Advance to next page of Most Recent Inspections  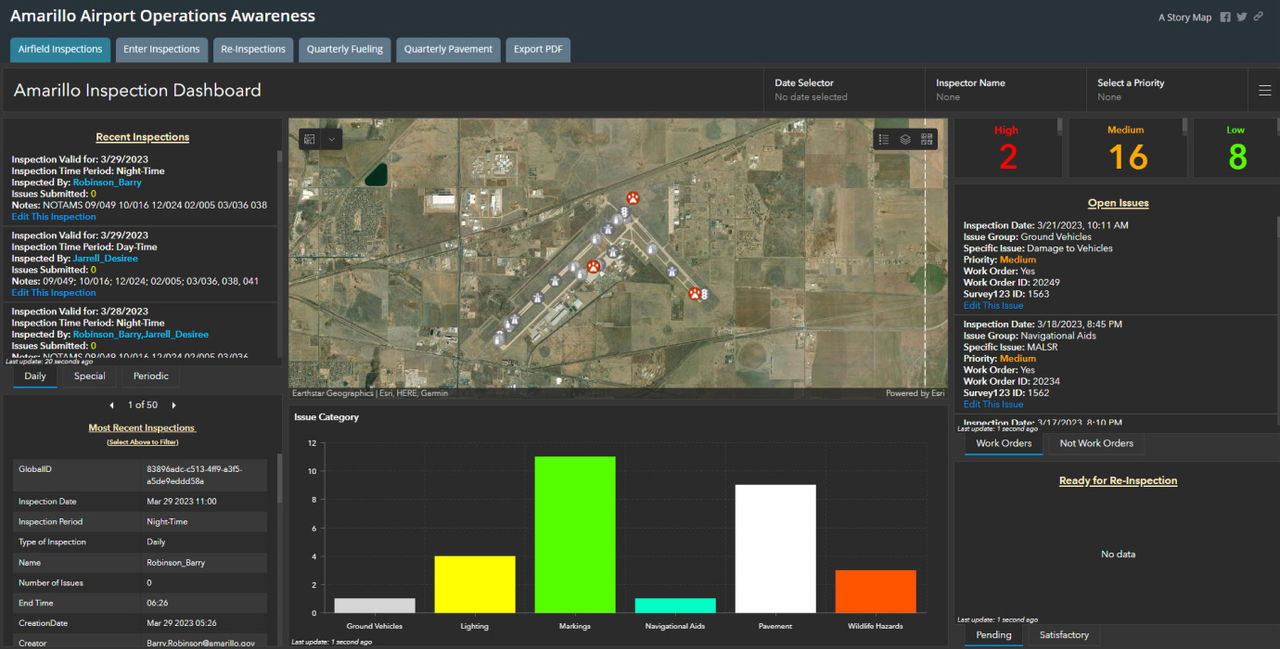point(173,405)
